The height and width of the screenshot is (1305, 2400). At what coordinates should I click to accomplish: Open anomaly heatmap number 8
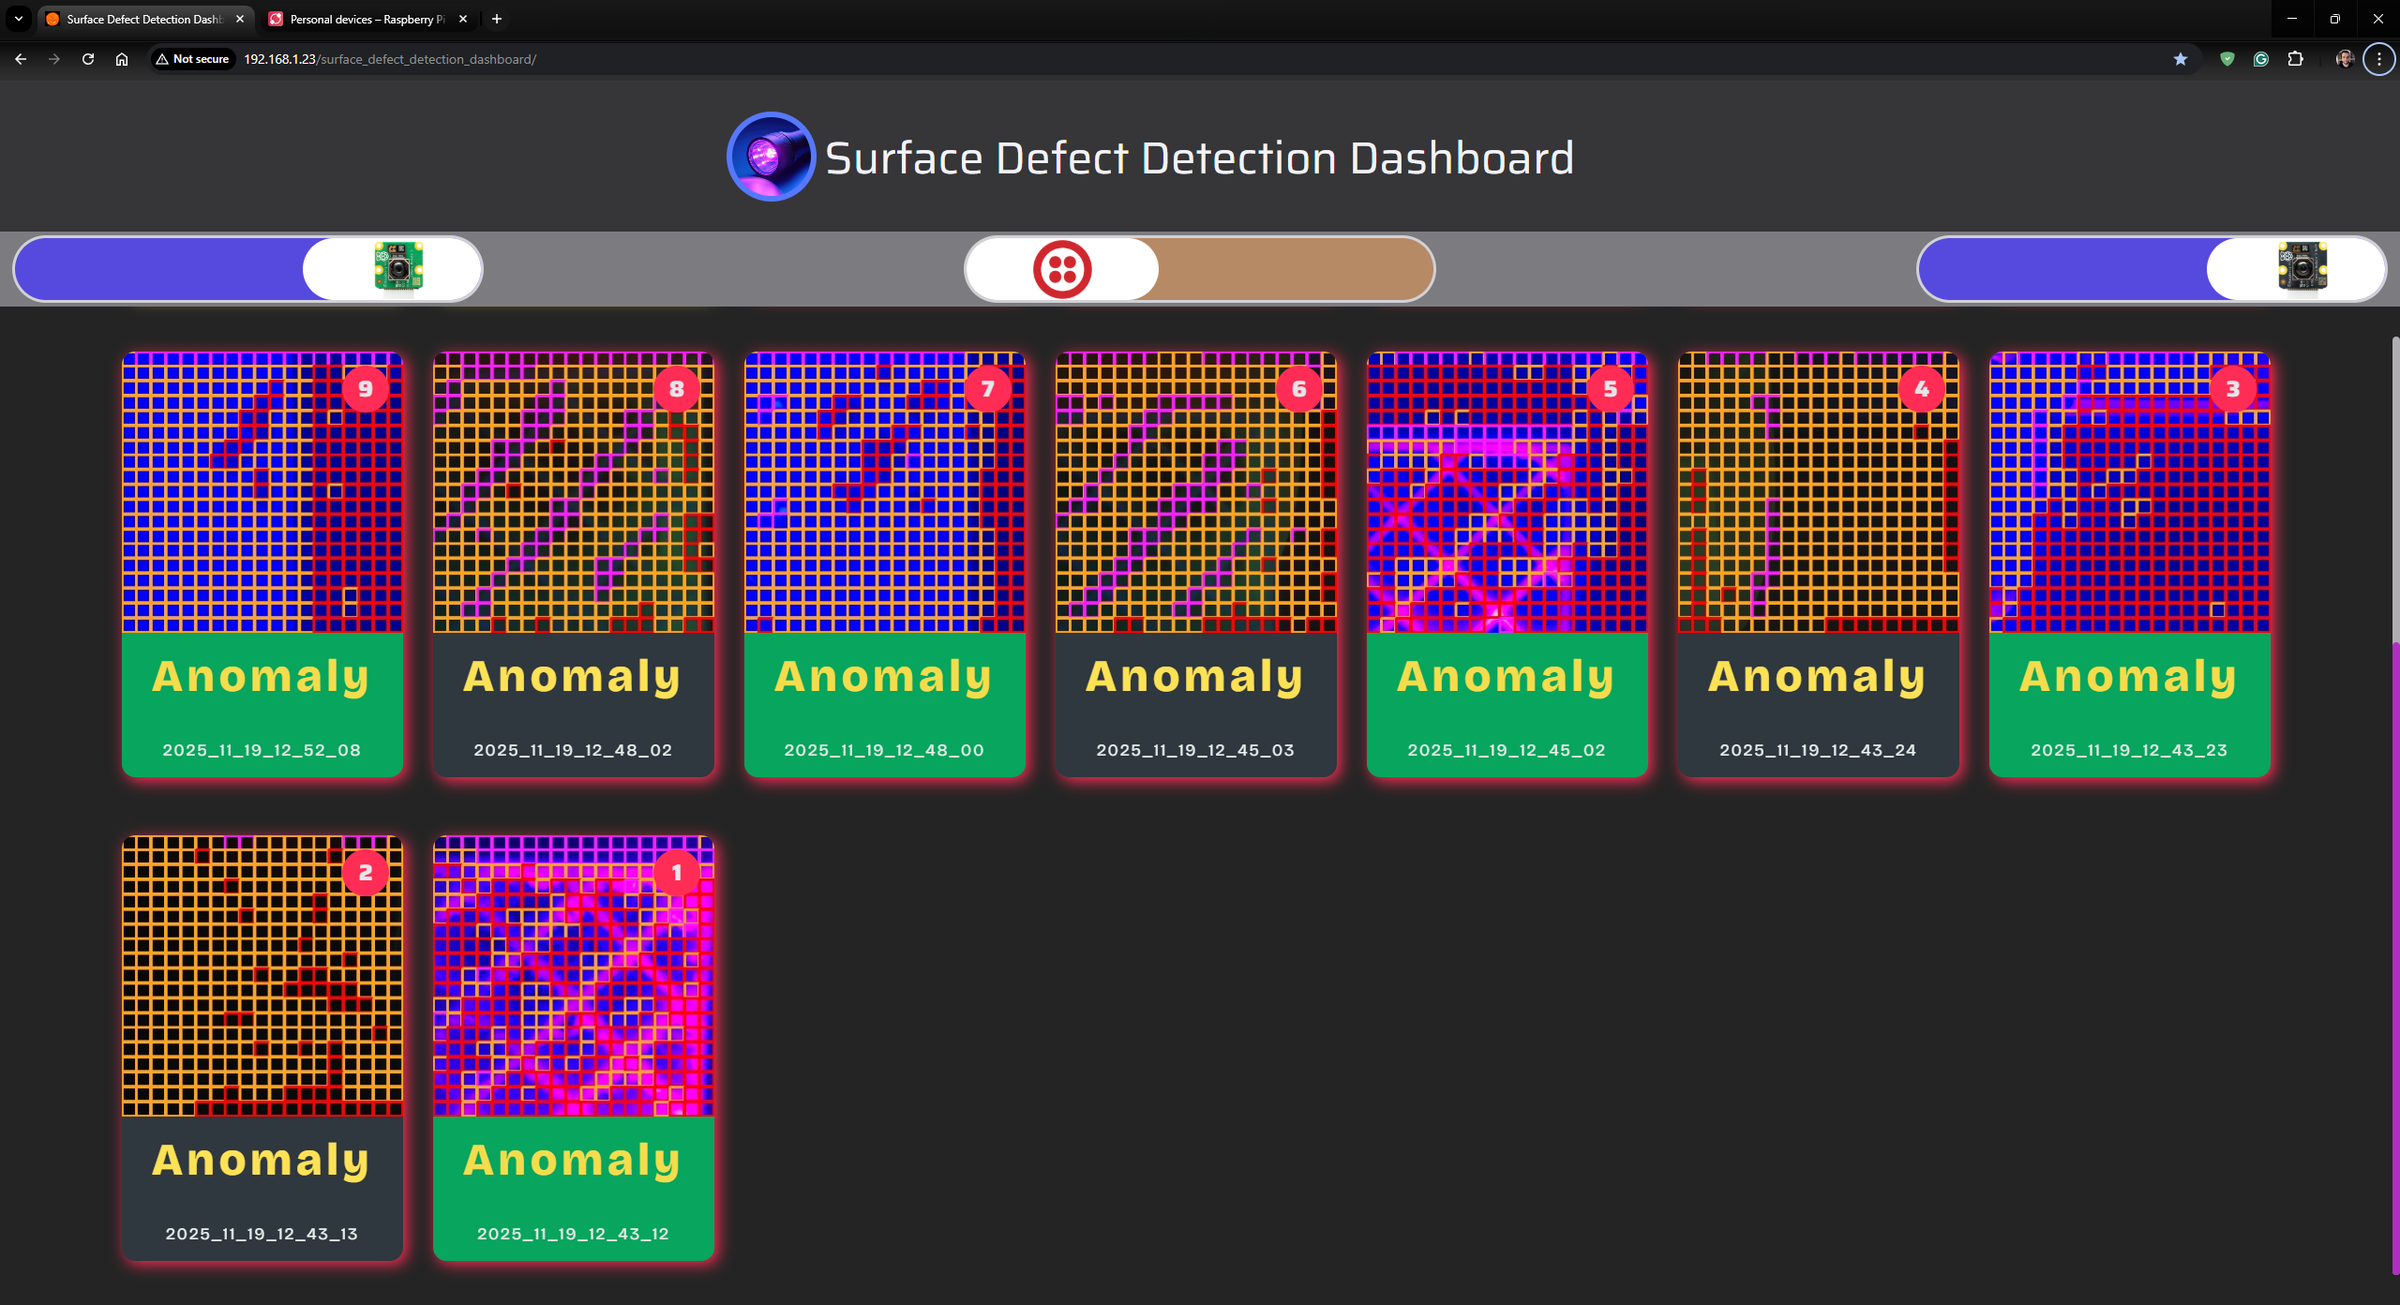pos(573,492)
